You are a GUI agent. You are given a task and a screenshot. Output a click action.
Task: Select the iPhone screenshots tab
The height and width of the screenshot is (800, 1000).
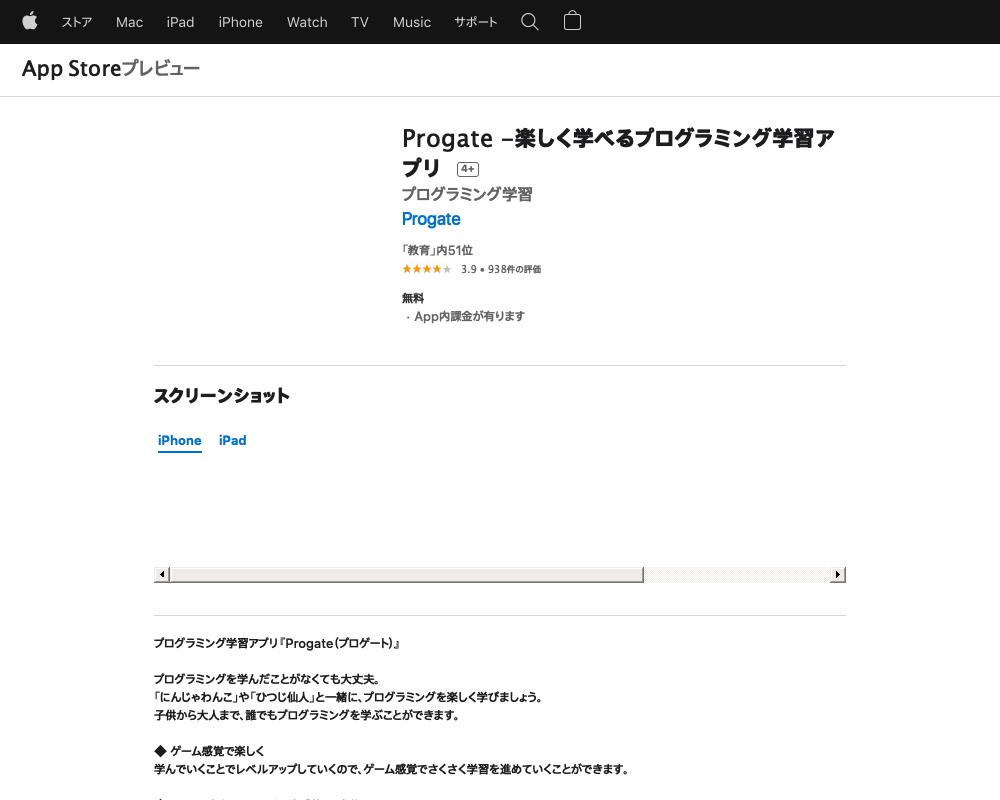pyautogui.click(x=179, y=440)
